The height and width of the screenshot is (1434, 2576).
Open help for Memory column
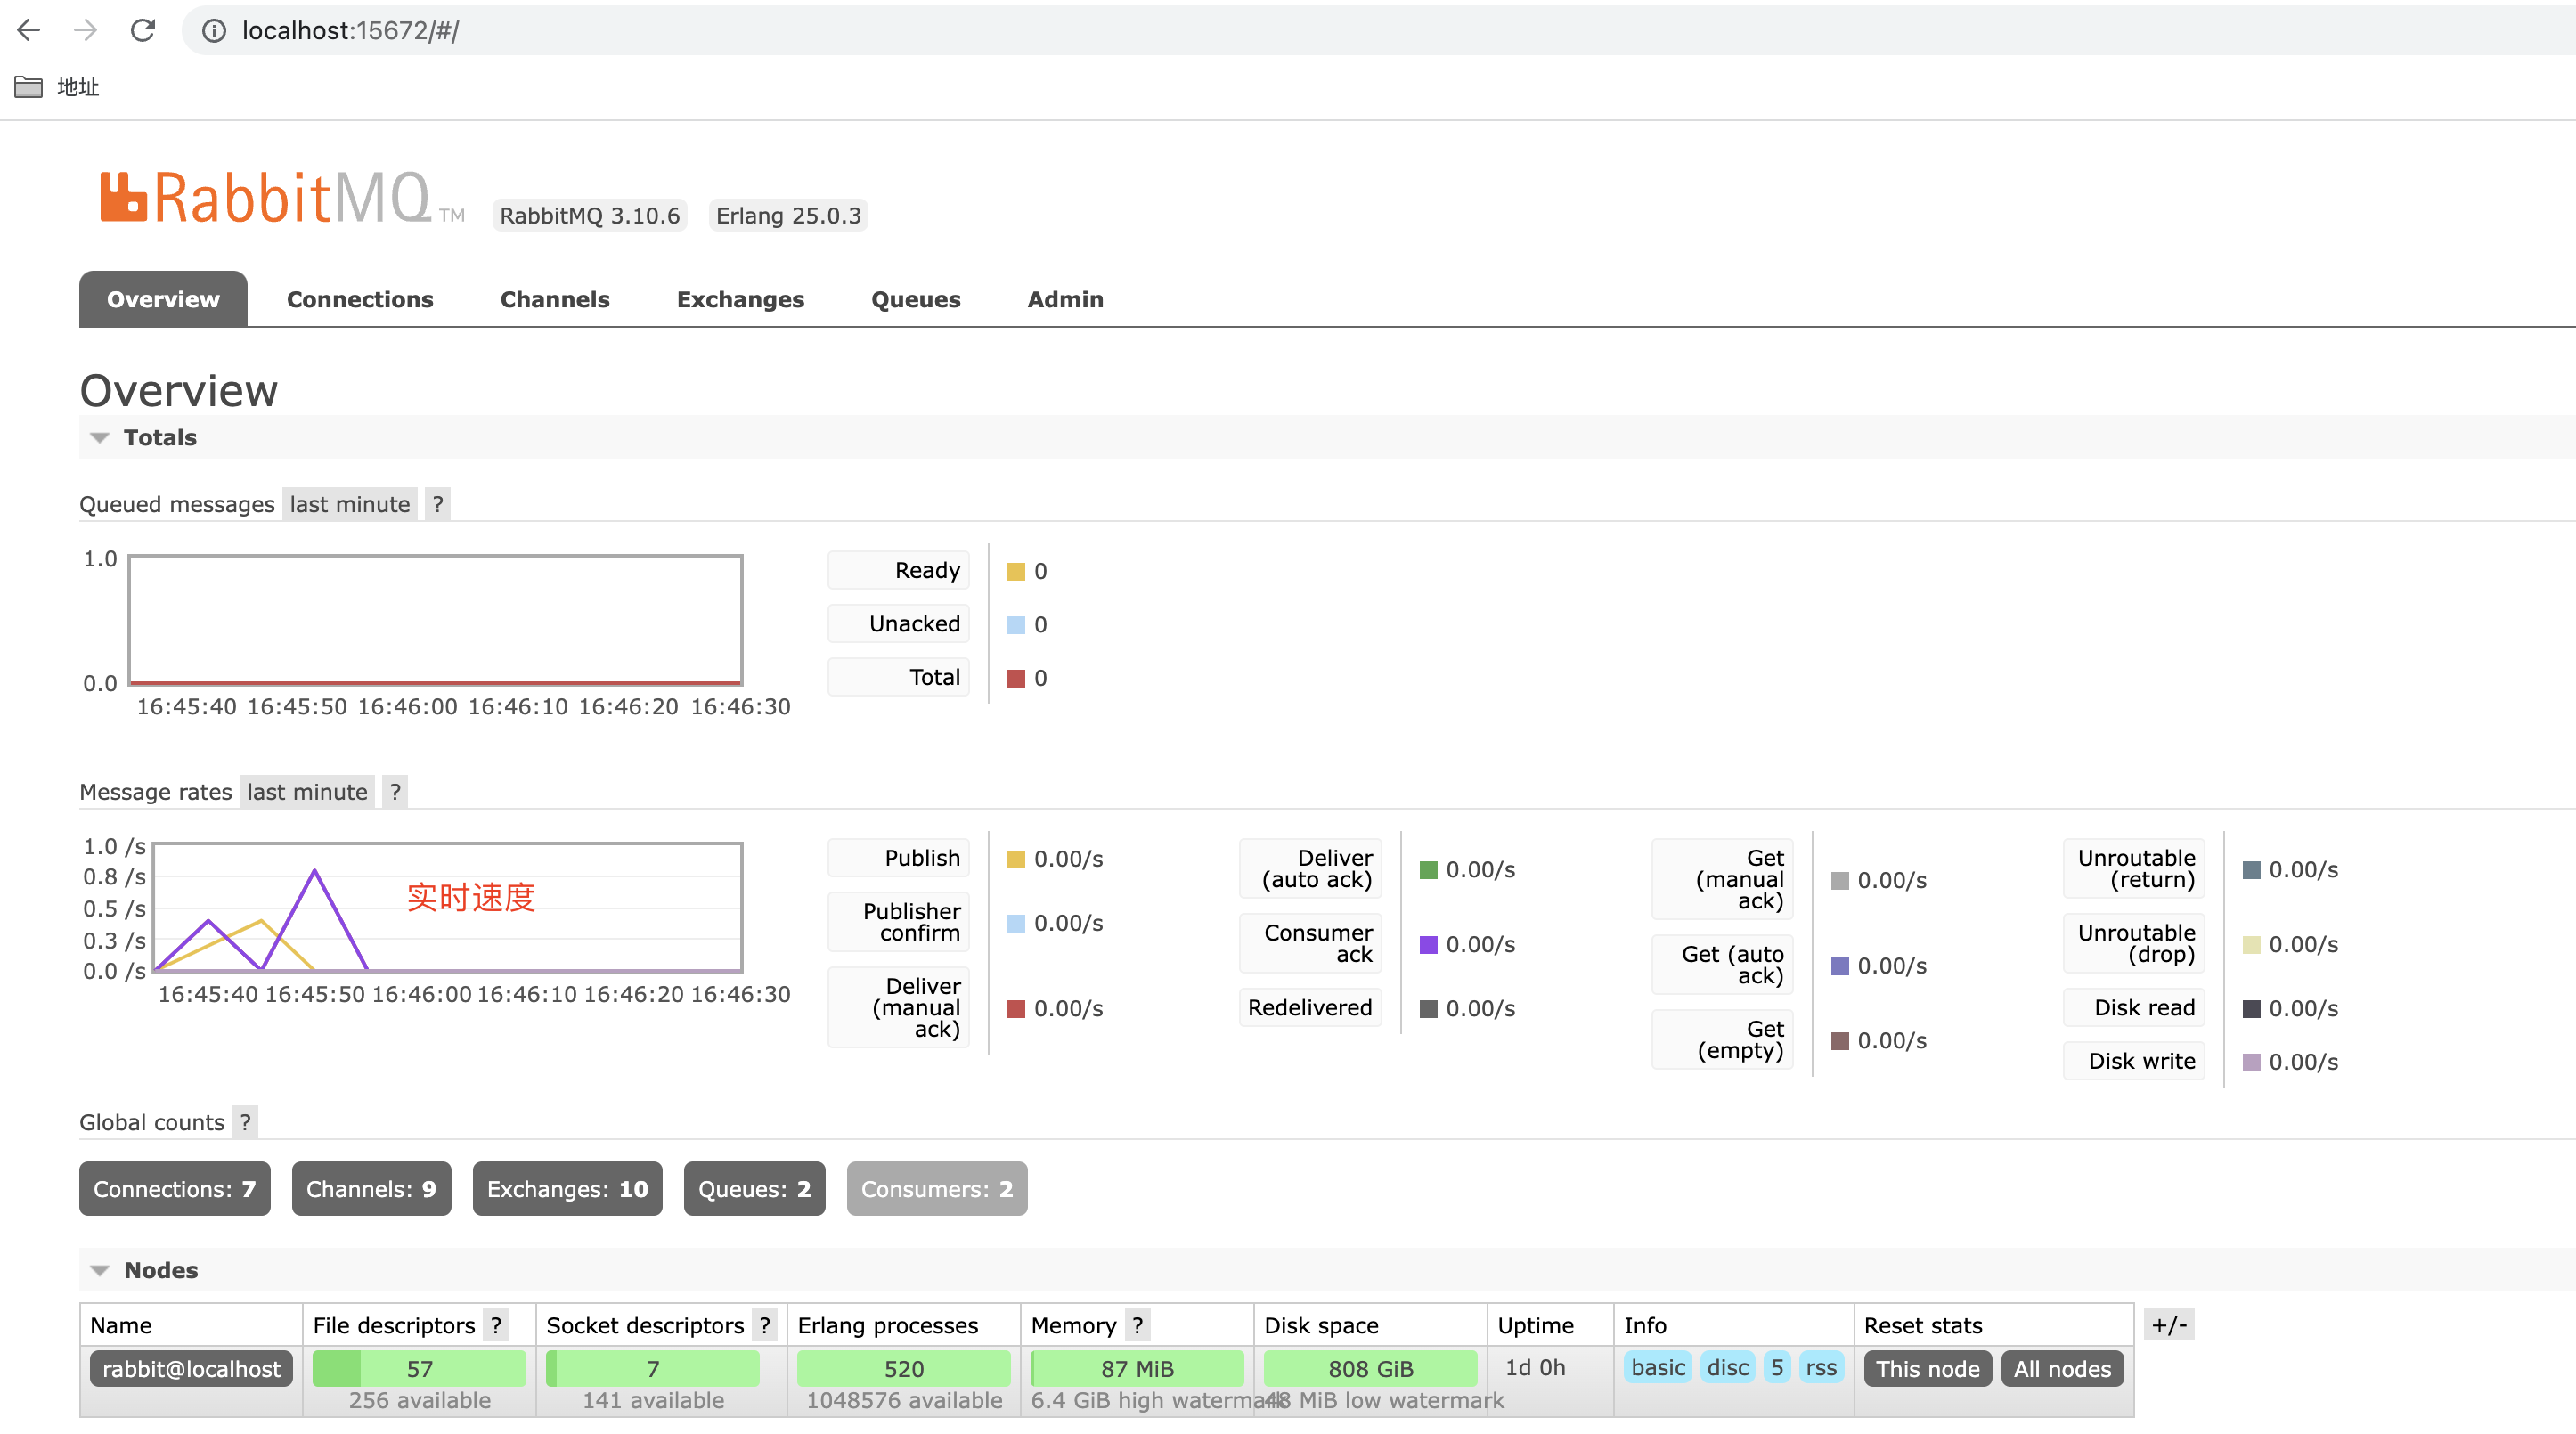(1138, 1325)
